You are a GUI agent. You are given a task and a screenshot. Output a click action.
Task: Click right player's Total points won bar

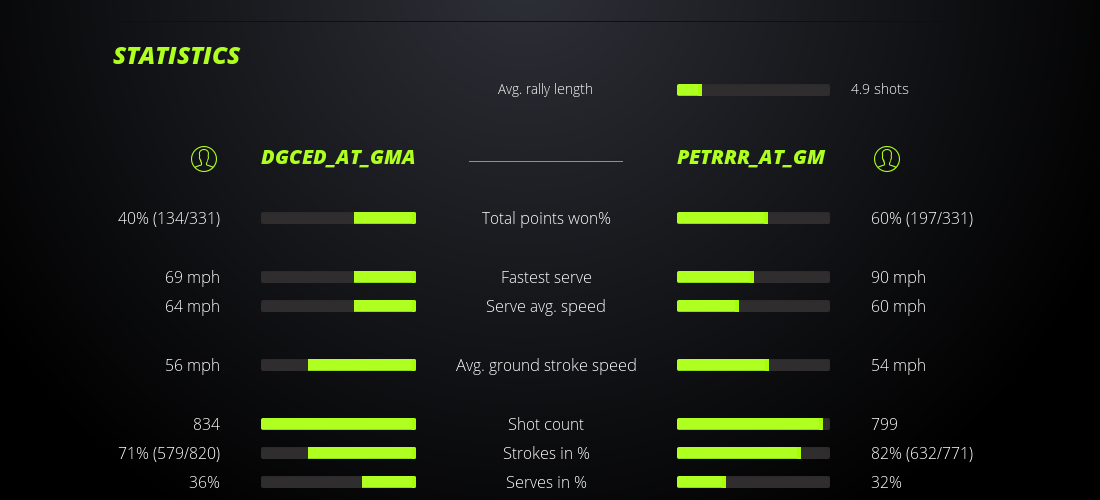click(x=753, y=218)
